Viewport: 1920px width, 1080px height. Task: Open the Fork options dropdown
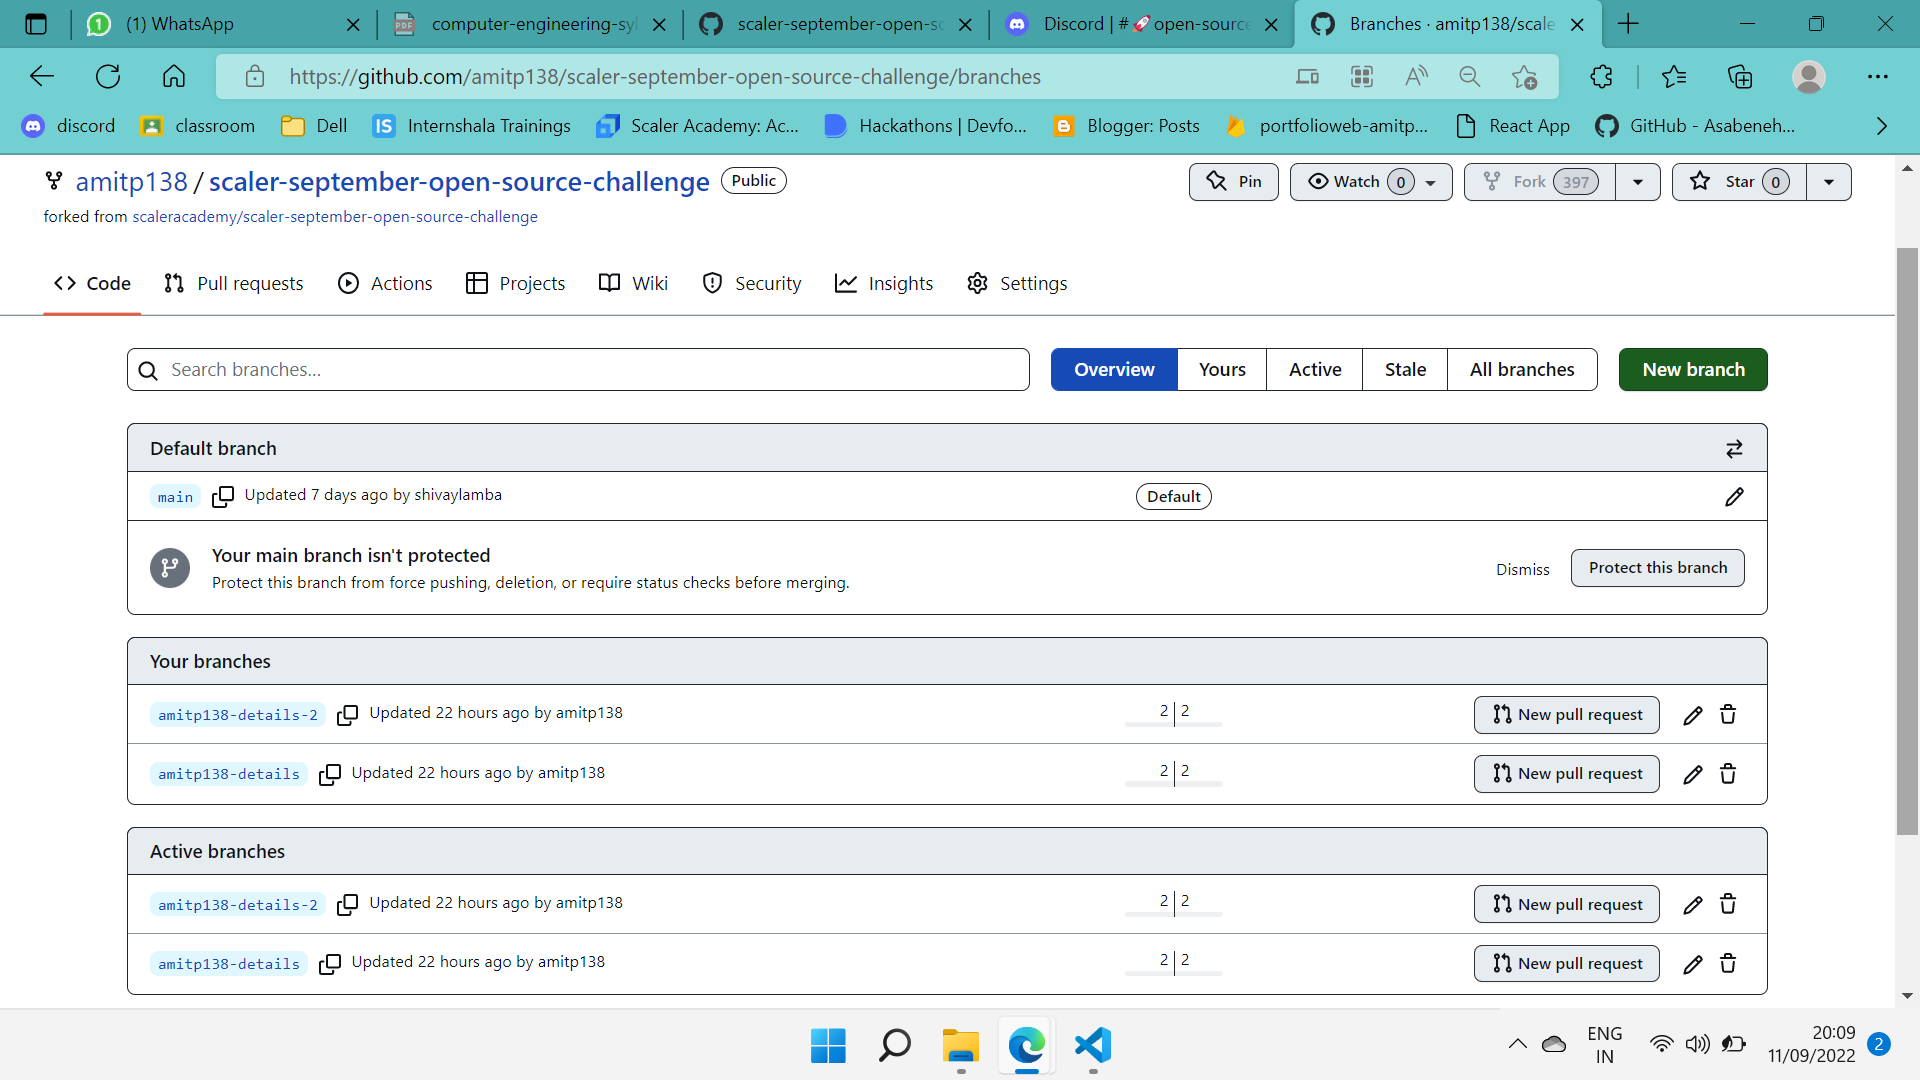click(1637, 182)
